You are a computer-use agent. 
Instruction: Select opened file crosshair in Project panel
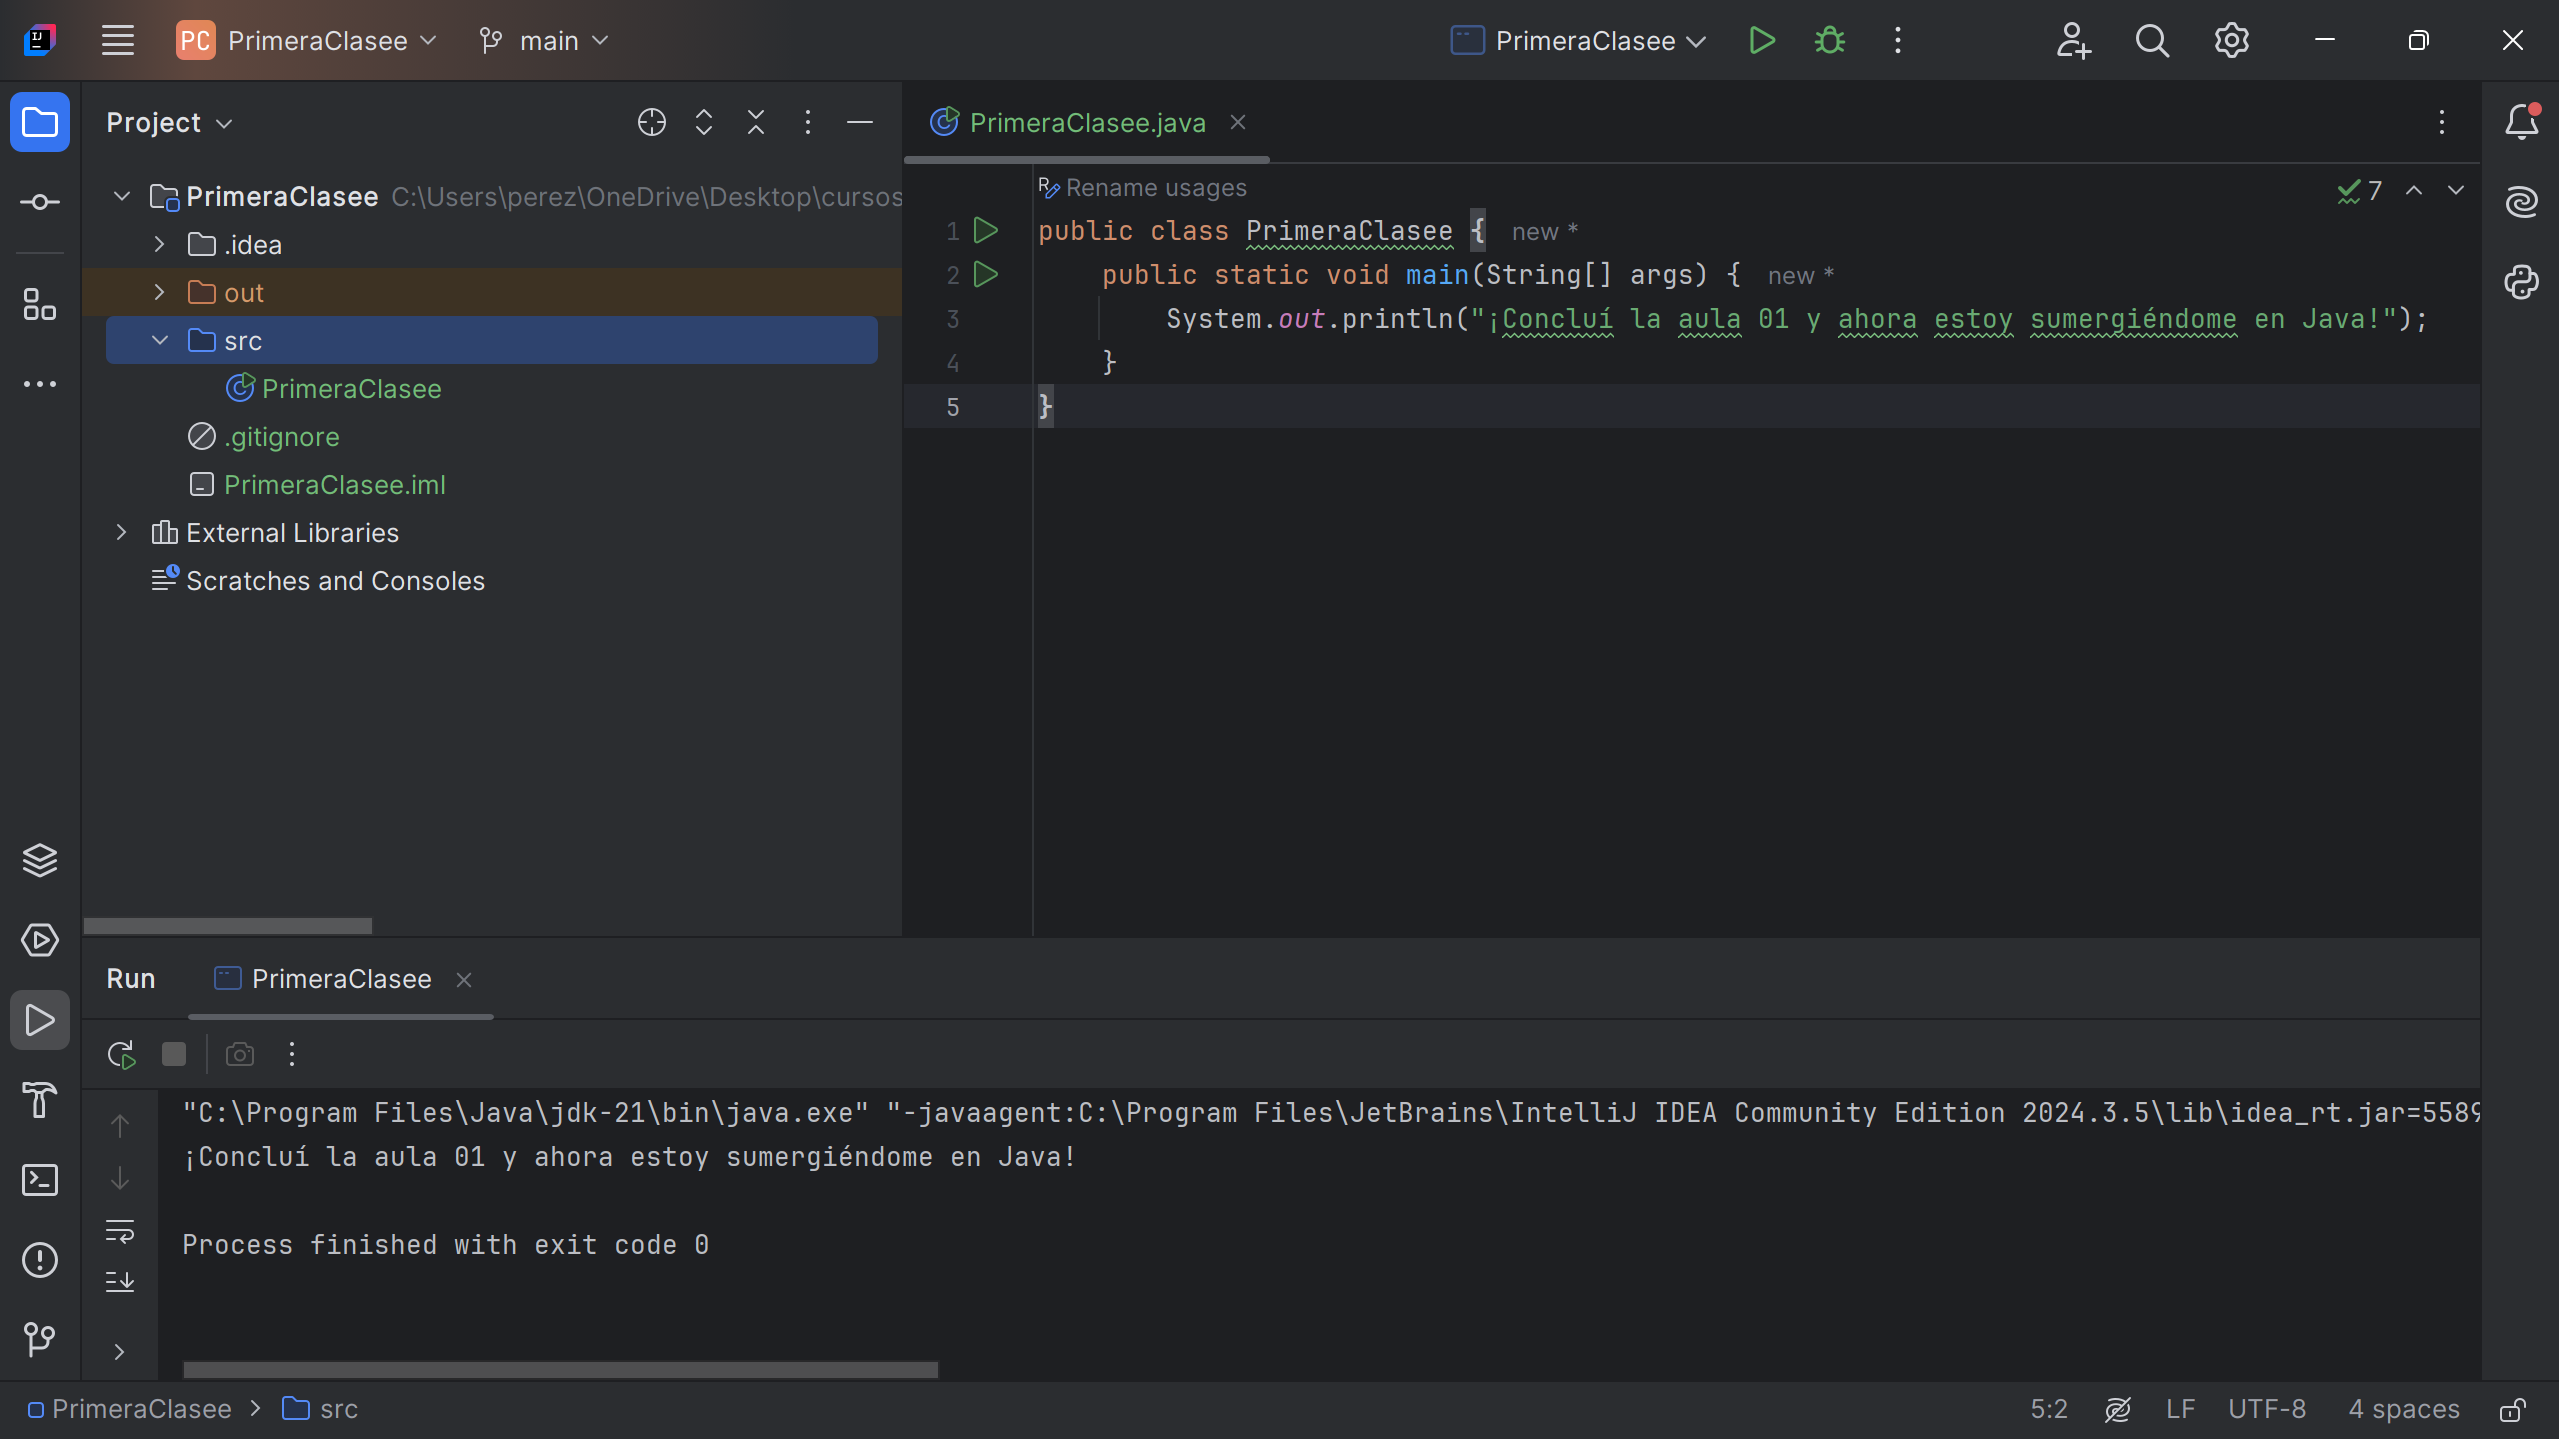(x=652, y=122)
